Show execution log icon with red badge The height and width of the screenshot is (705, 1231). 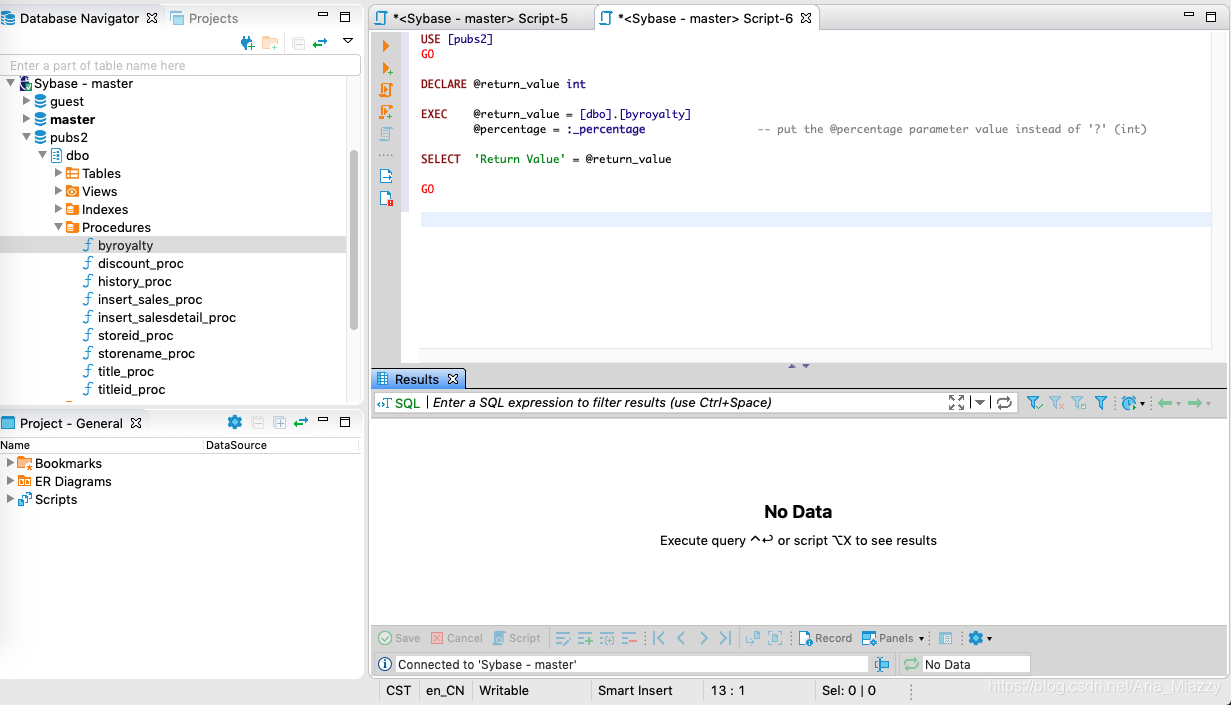coord(386,198)
